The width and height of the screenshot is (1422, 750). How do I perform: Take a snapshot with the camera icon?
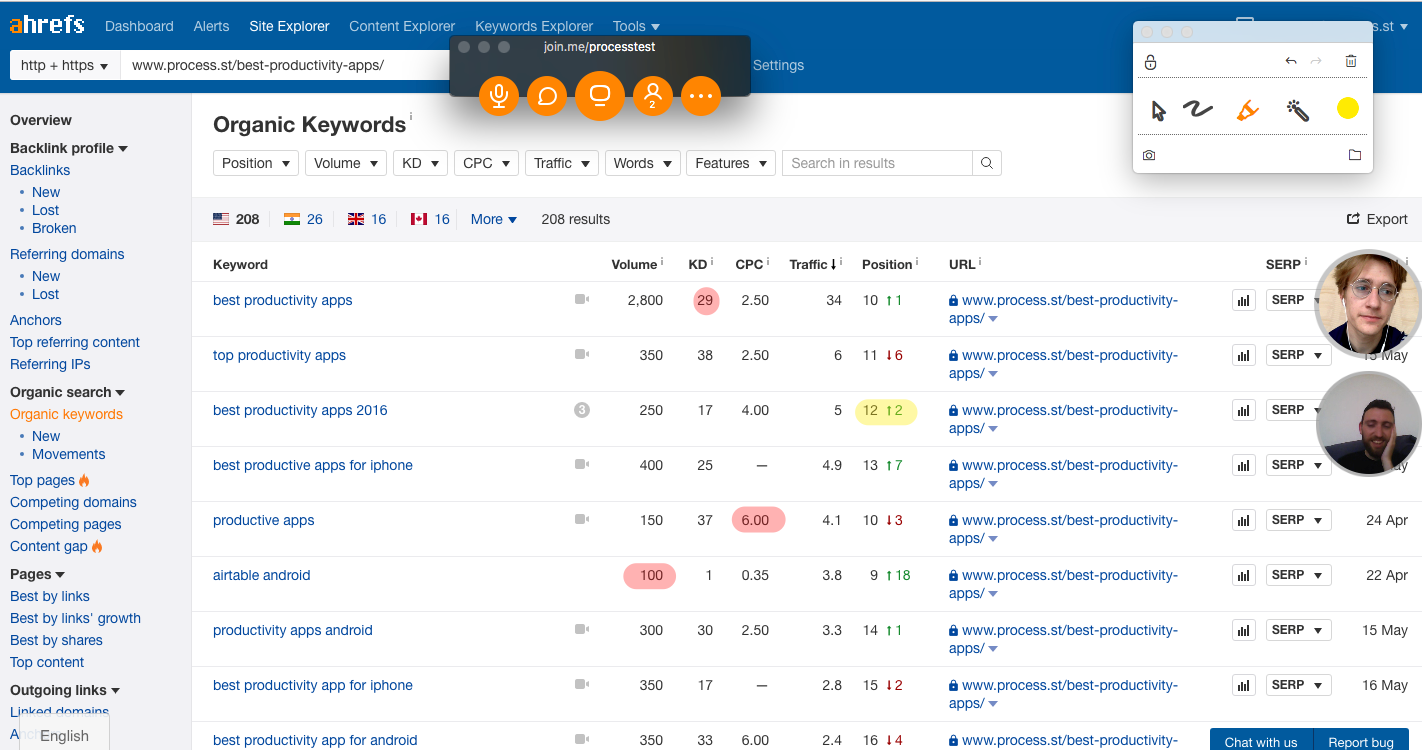pyautogui.click(x=1149, y=155)
